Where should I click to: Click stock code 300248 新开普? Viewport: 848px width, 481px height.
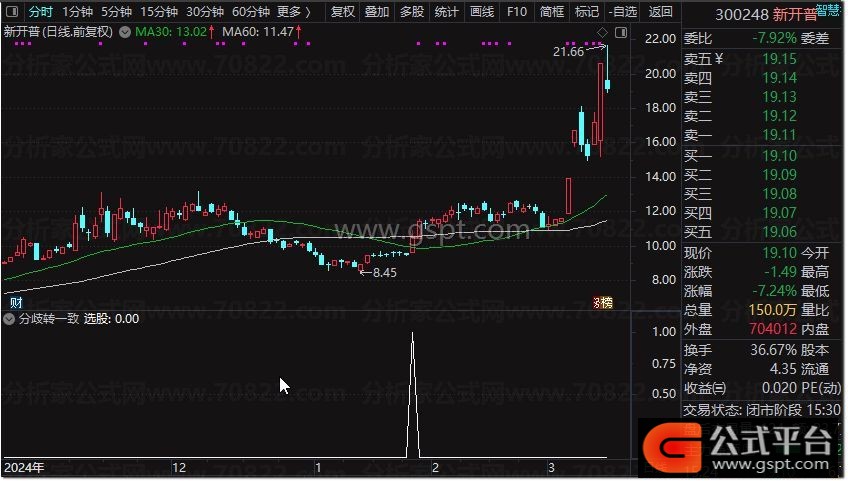pos(765,15)
